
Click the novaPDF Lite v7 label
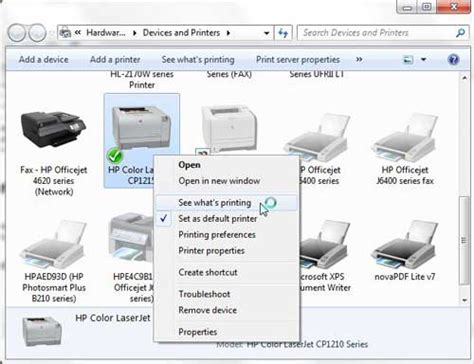(405, 277)
